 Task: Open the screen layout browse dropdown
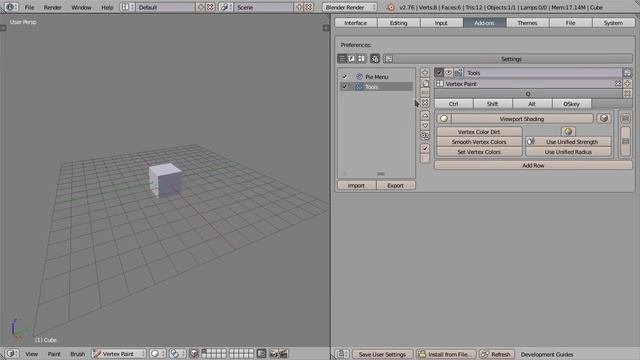pos(127,7)
